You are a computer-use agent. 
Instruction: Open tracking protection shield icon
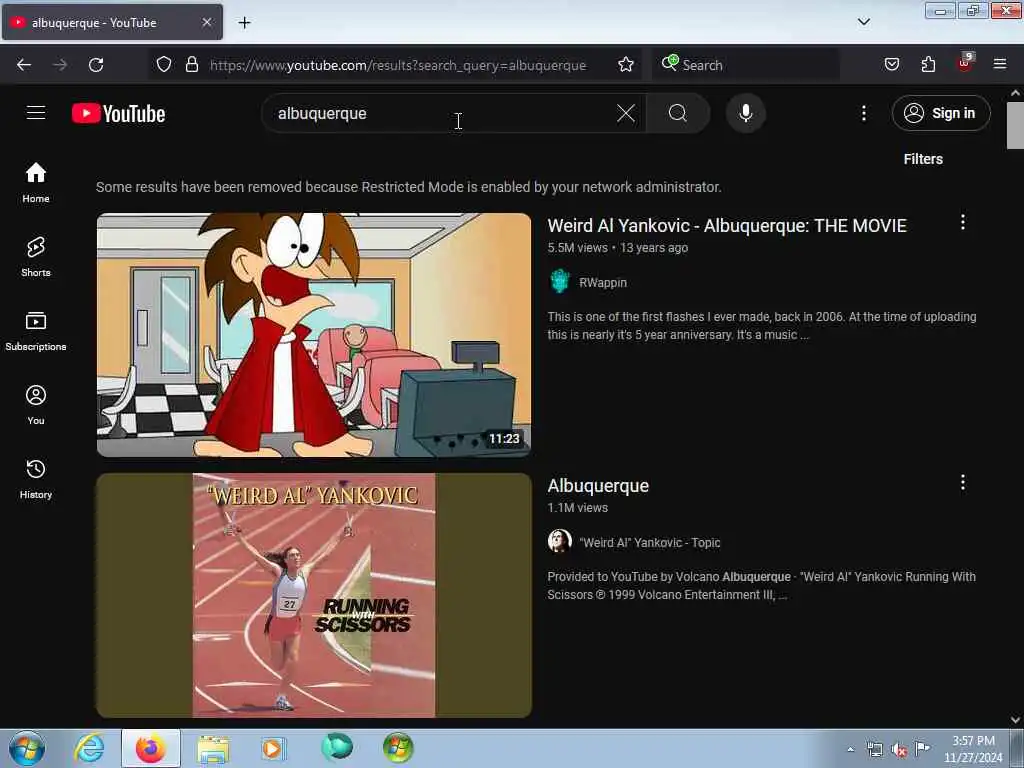point(164,64)
